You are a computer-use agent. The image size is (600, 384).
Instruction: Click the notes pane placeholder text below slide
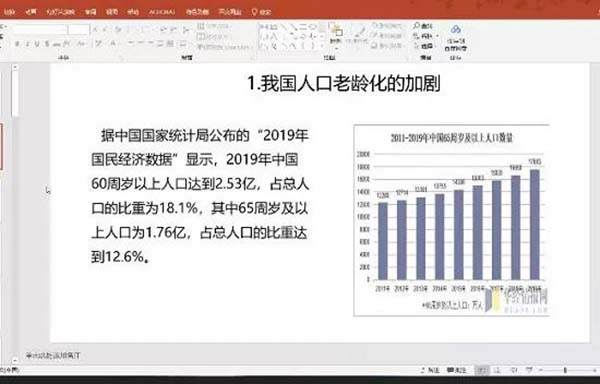[x=53, y=356]
